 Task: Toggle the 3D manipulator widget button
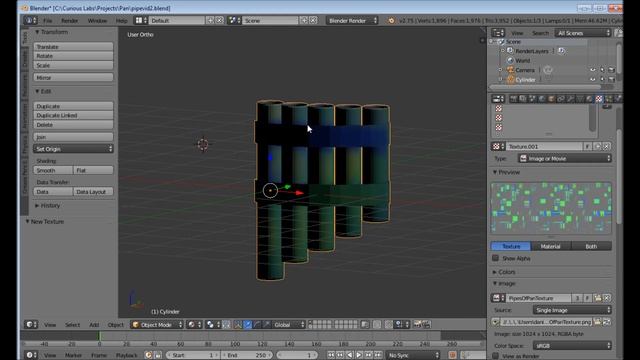238,324
